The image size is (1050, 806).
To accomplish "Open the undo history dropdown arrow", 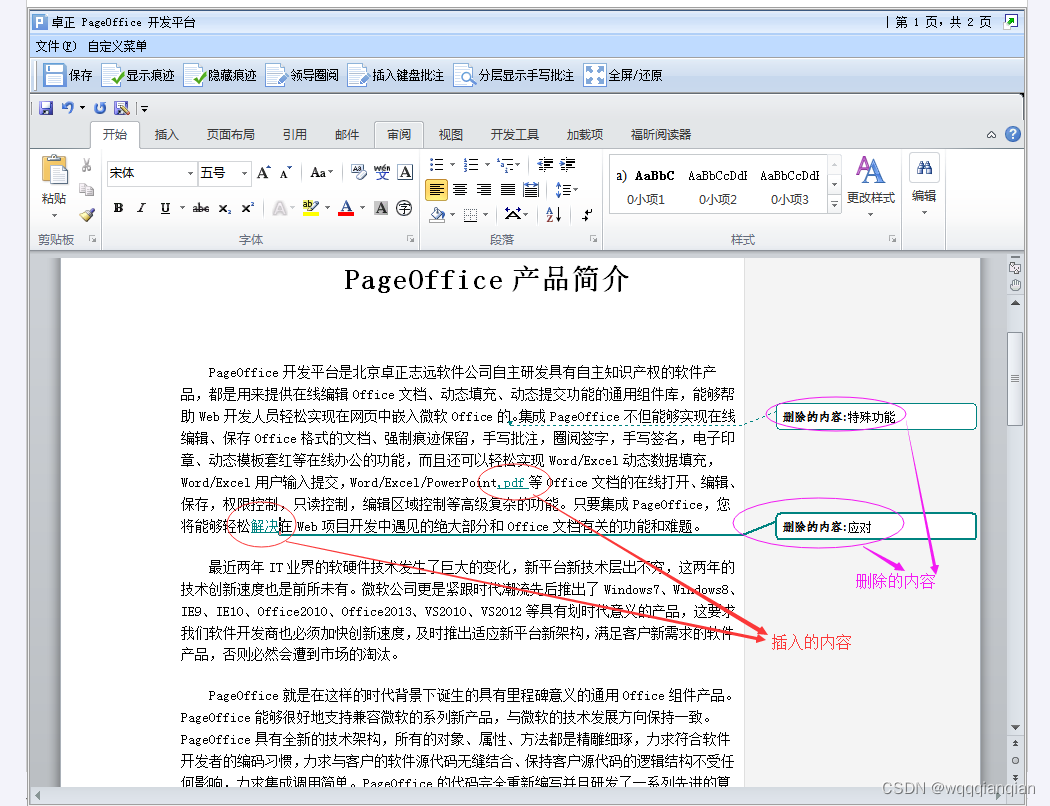I will (82, 108).
